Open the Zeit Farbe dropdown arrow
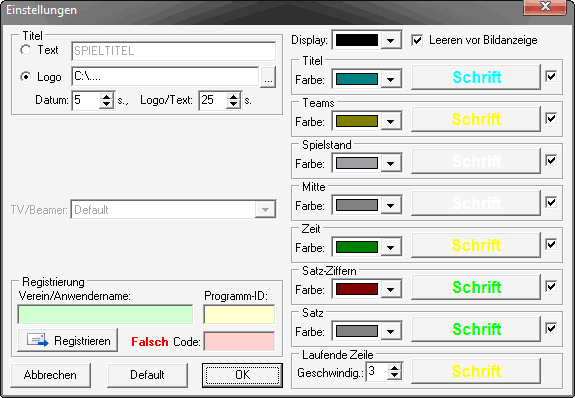Screen dimensions: 575x398 pos(391,247)
